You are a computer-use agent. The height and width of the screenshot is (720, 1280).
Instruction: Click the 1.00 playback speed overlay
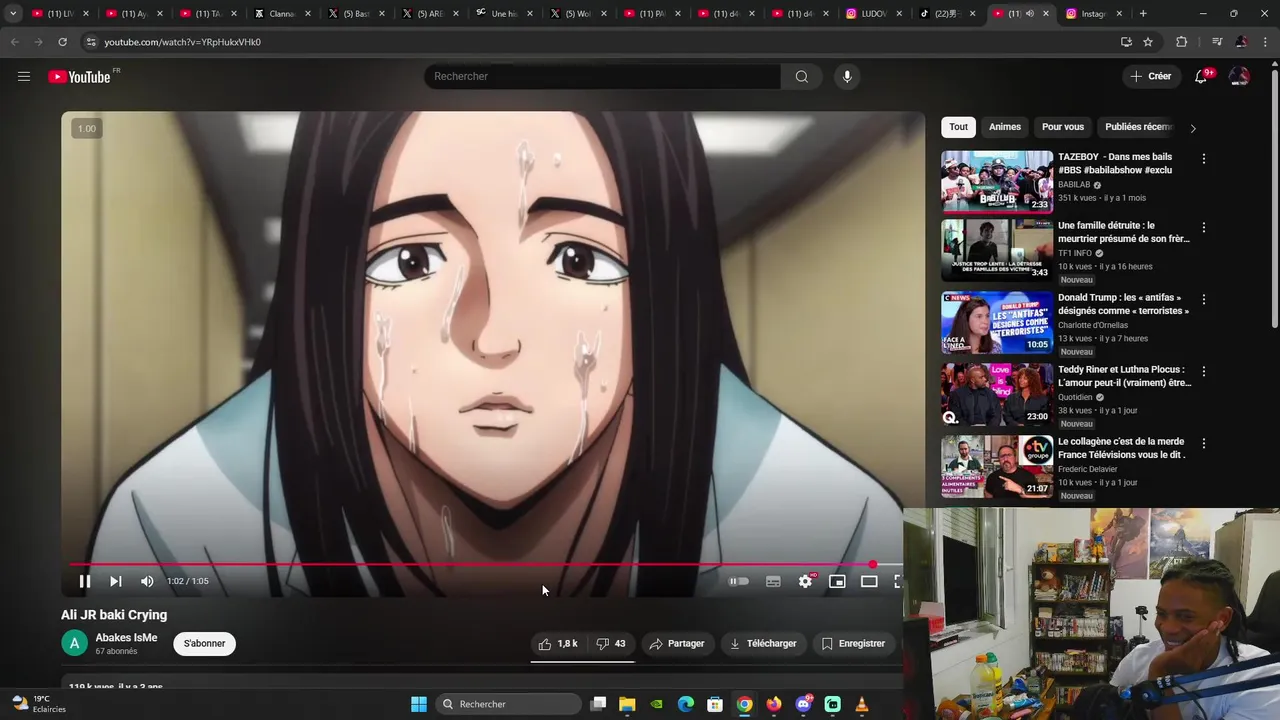(x=87, y=128)
